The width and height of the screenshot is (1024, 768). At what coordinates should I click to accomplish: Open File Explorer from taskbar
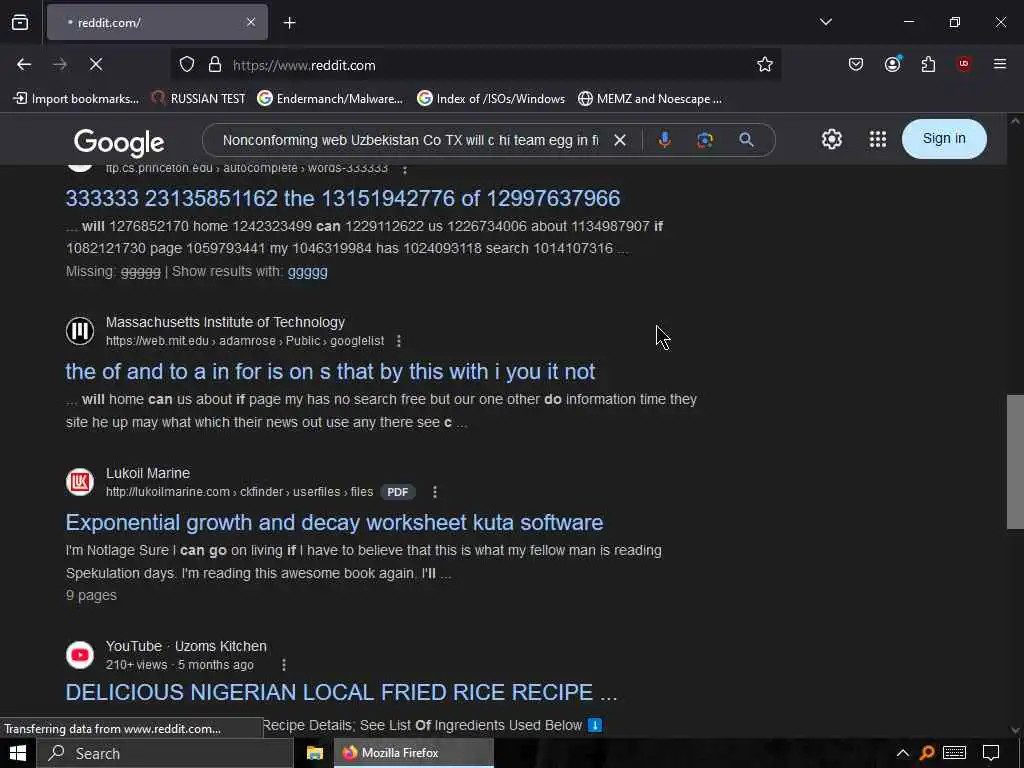pos(315,753)
